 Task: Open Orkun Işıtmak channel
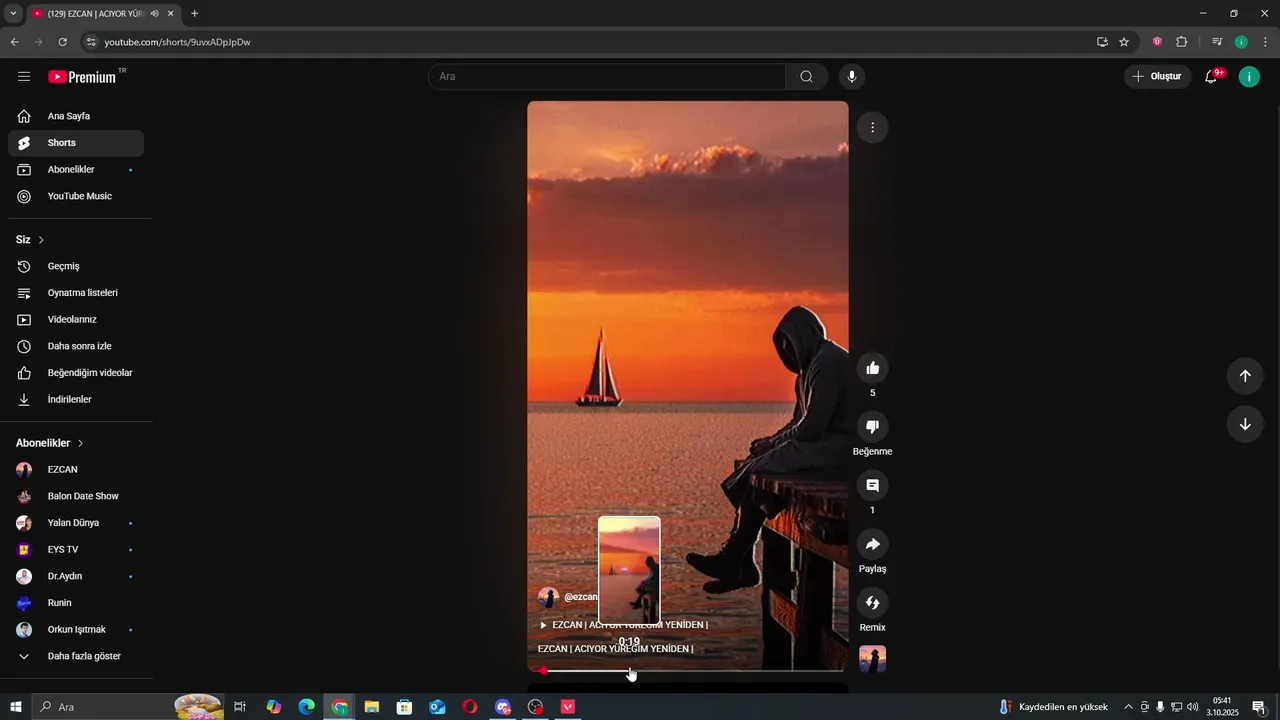coord(76,630)
